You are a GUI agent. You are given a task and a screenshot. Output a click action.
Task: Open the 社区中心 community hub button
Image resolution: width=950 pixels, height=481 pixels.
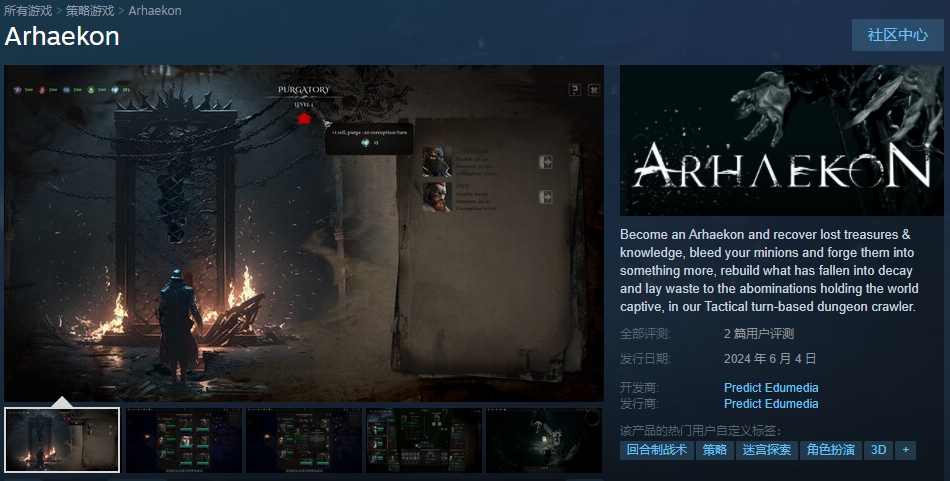pos(897,35)
